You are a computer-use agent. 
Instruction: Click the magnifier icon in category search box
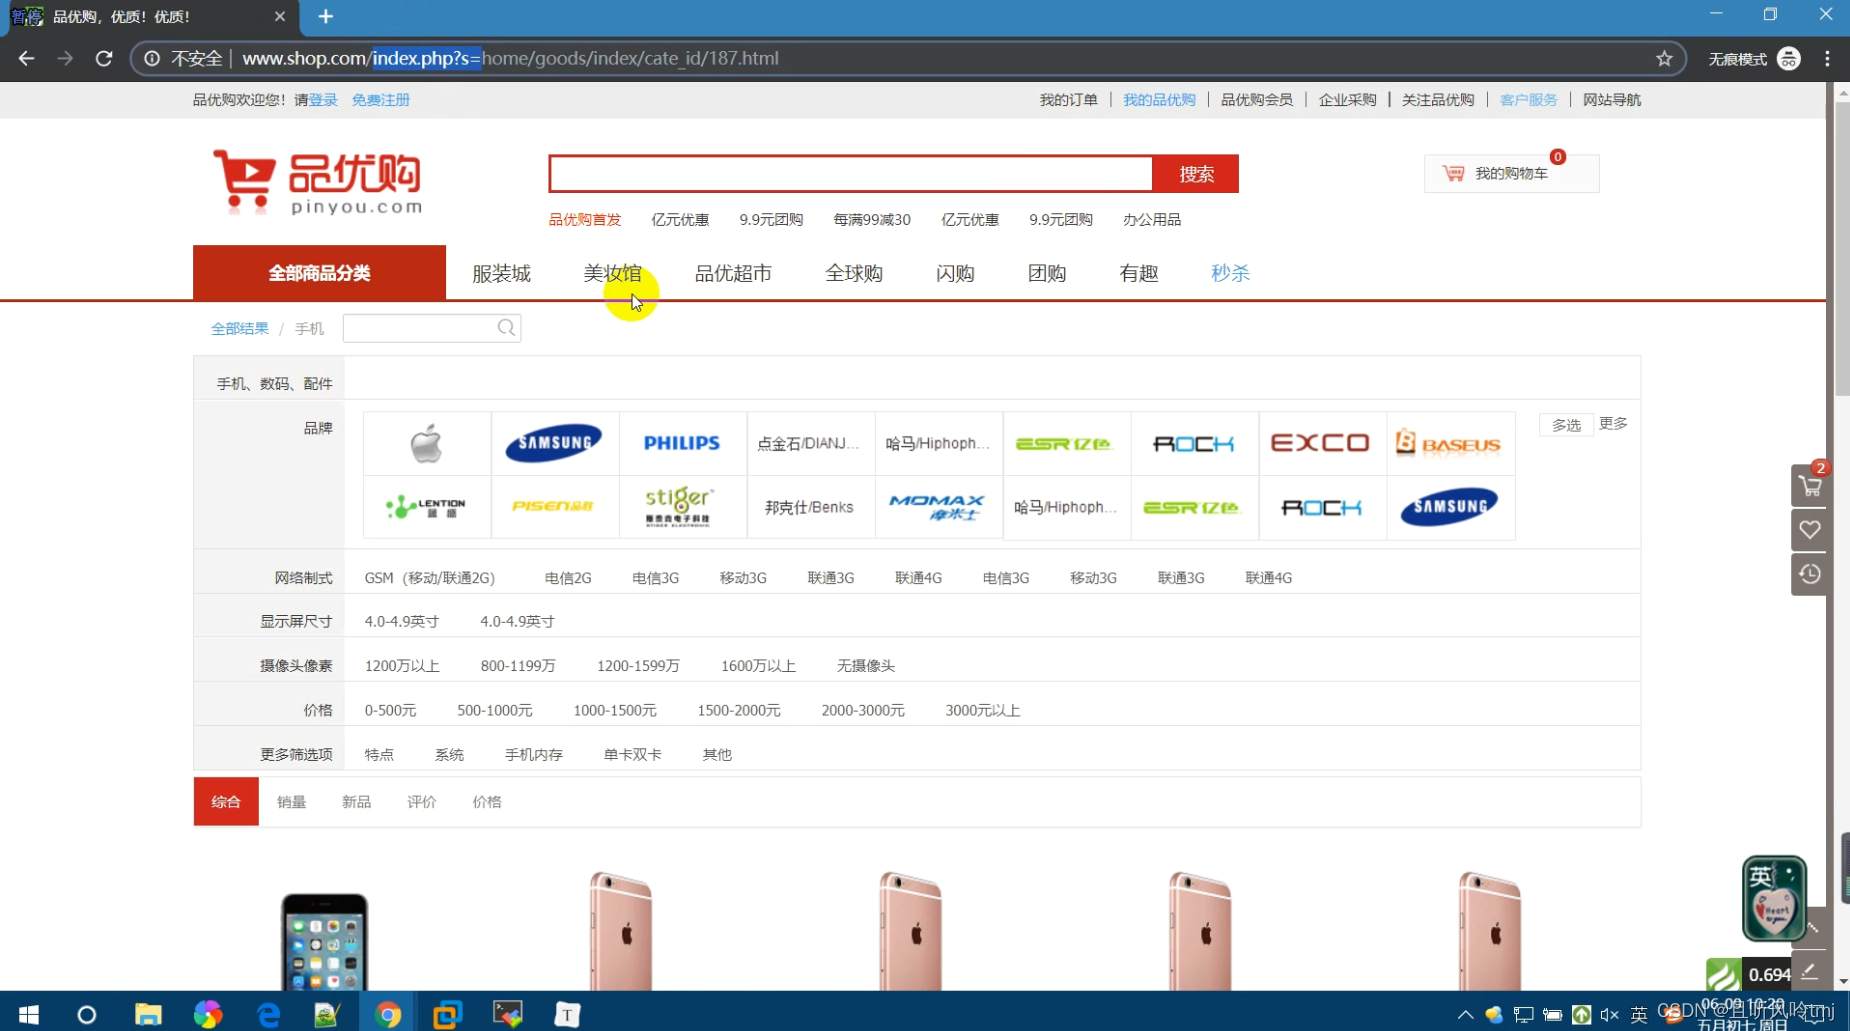506,327
